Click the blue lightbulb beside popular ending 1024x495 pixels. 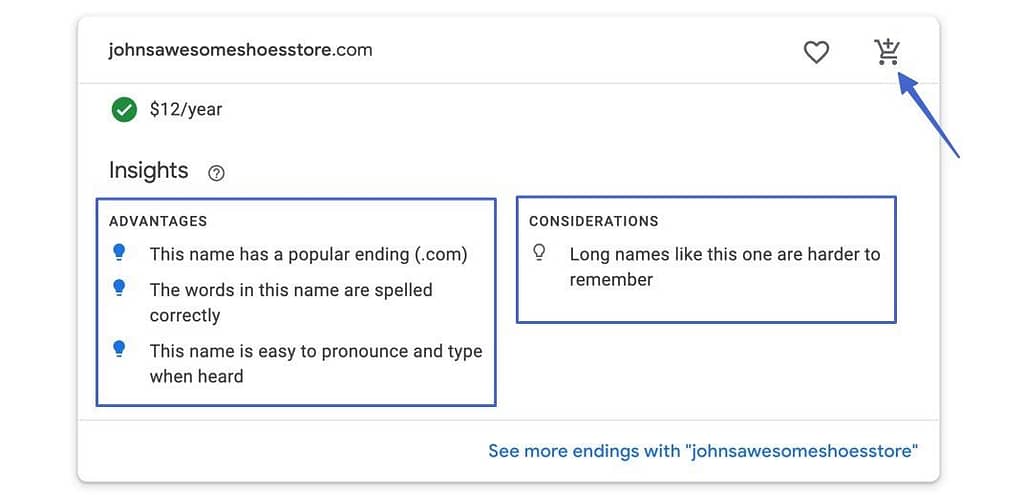pos(119,252)
